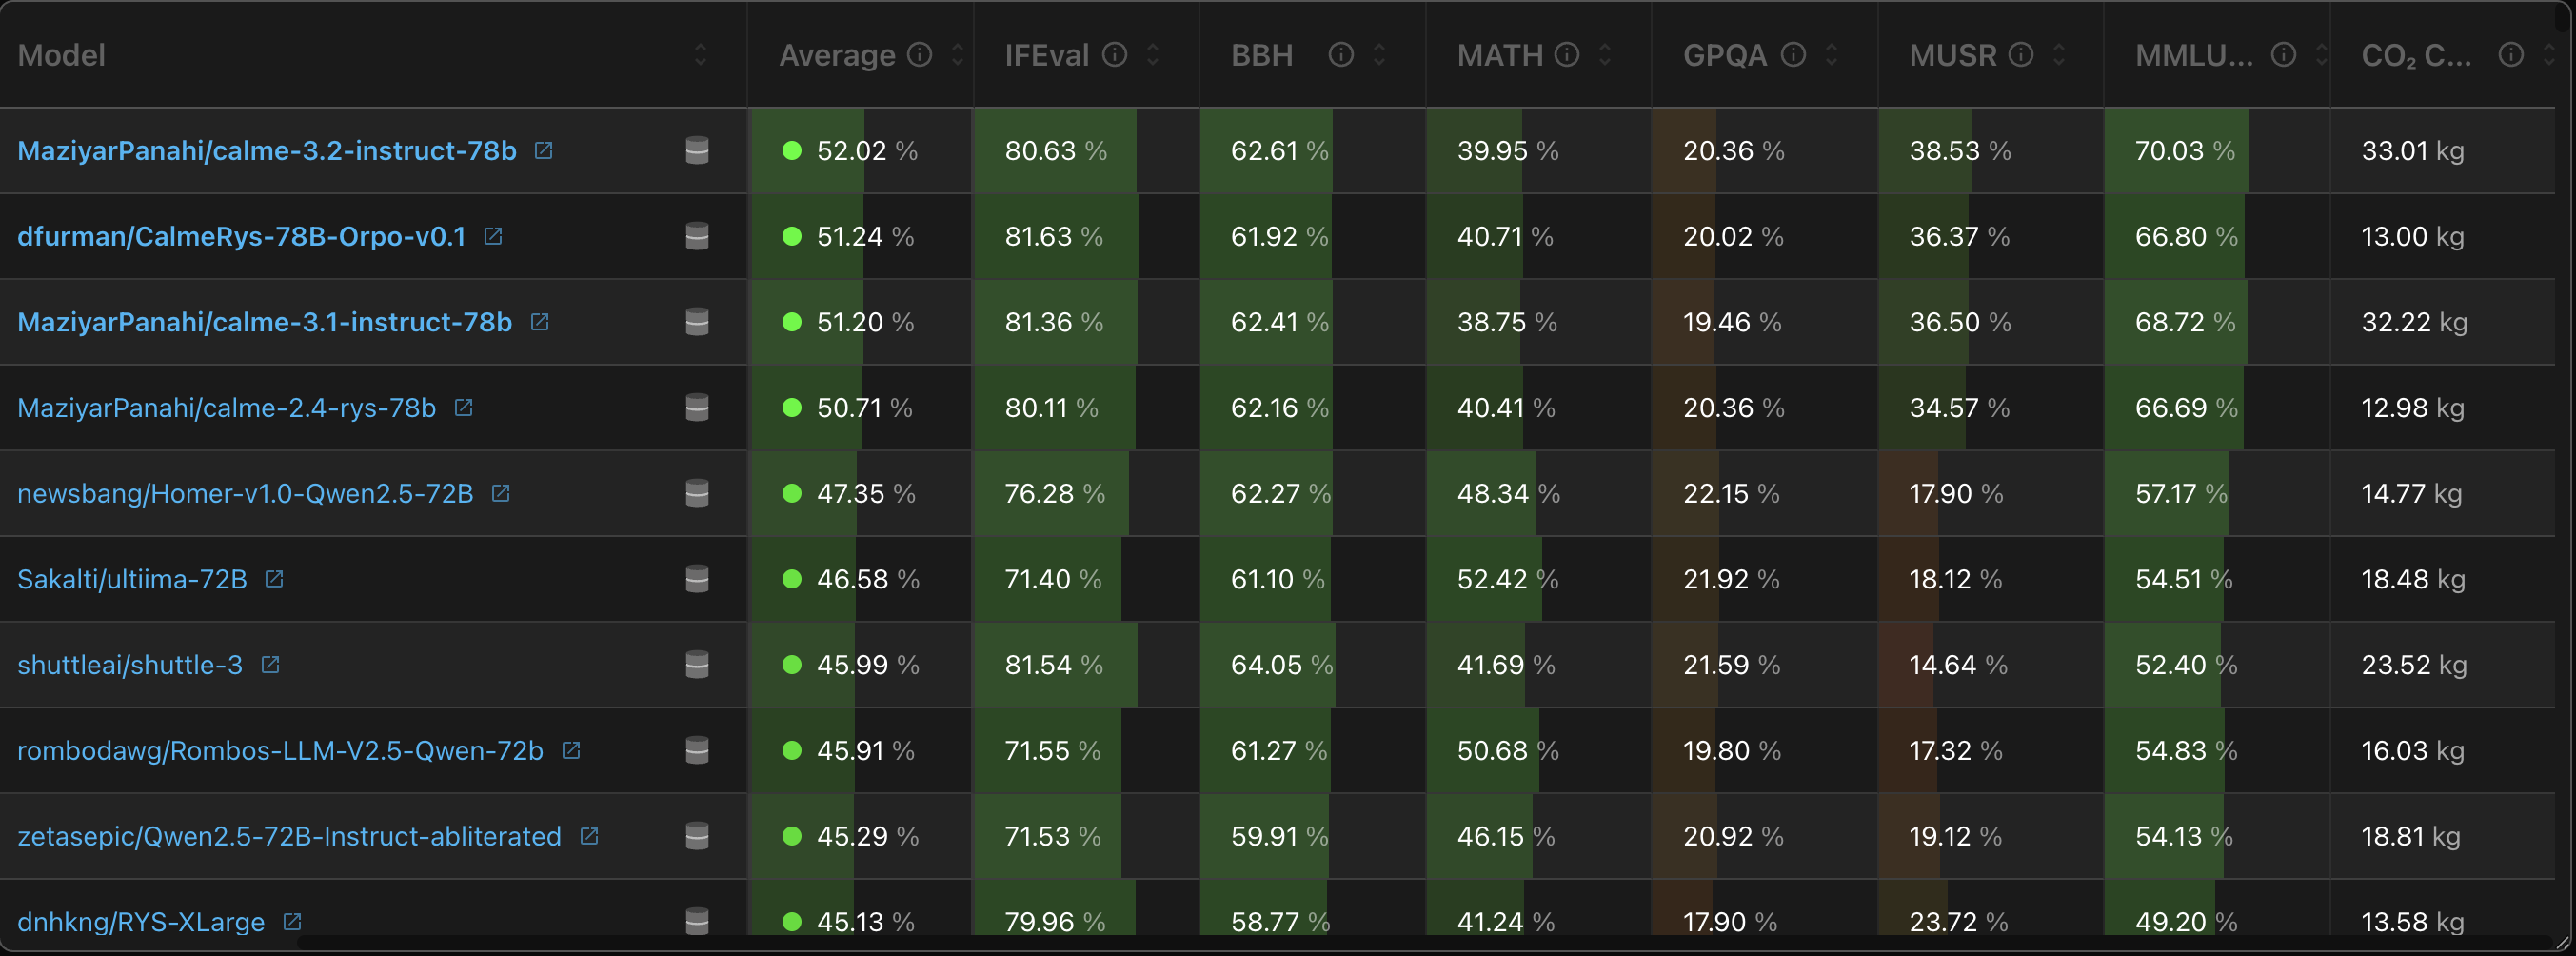Viewport: 2576px width, 956px height.
Task: Open the info tooltip for the Average column
Action: click(x=919, y=55)
